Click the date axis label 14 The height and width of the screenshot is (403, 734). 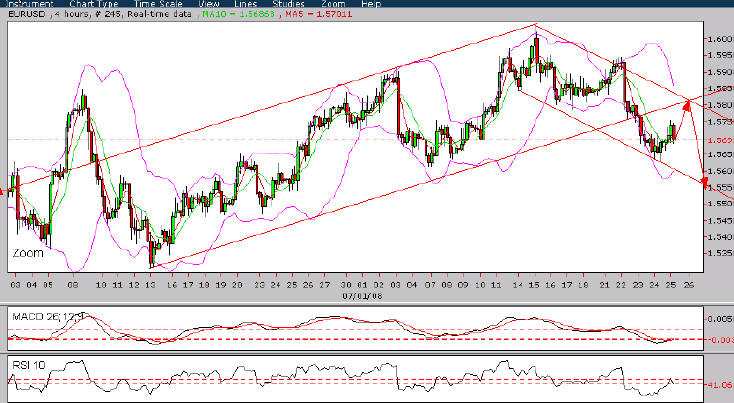pyautogui.click(x=517, y=285)
